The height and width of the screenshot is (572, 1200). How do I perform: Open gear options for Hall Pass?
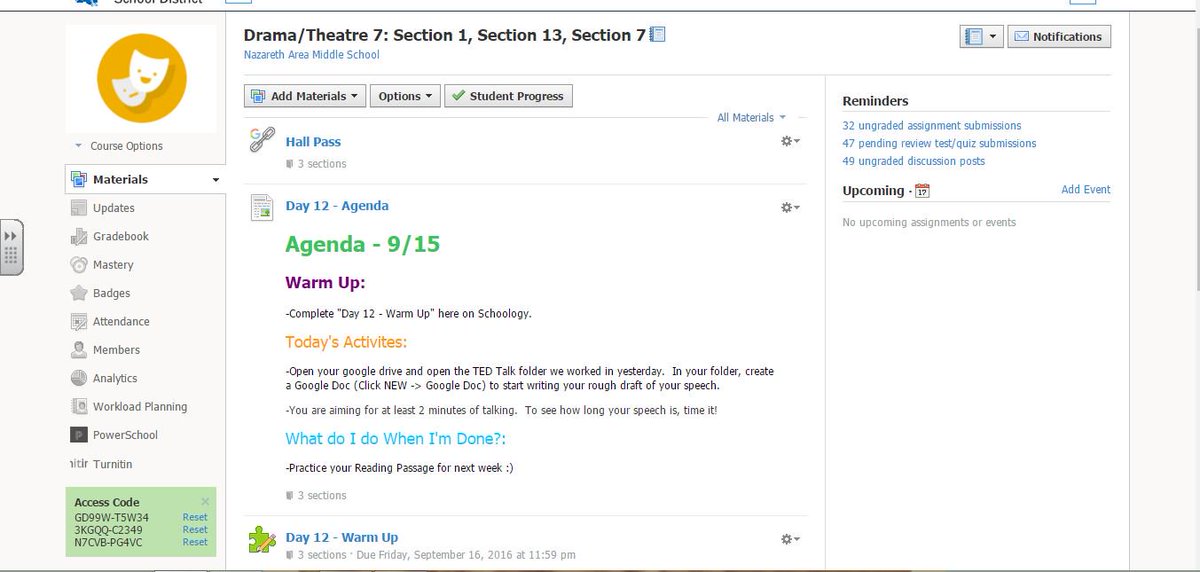pos(790,142)
